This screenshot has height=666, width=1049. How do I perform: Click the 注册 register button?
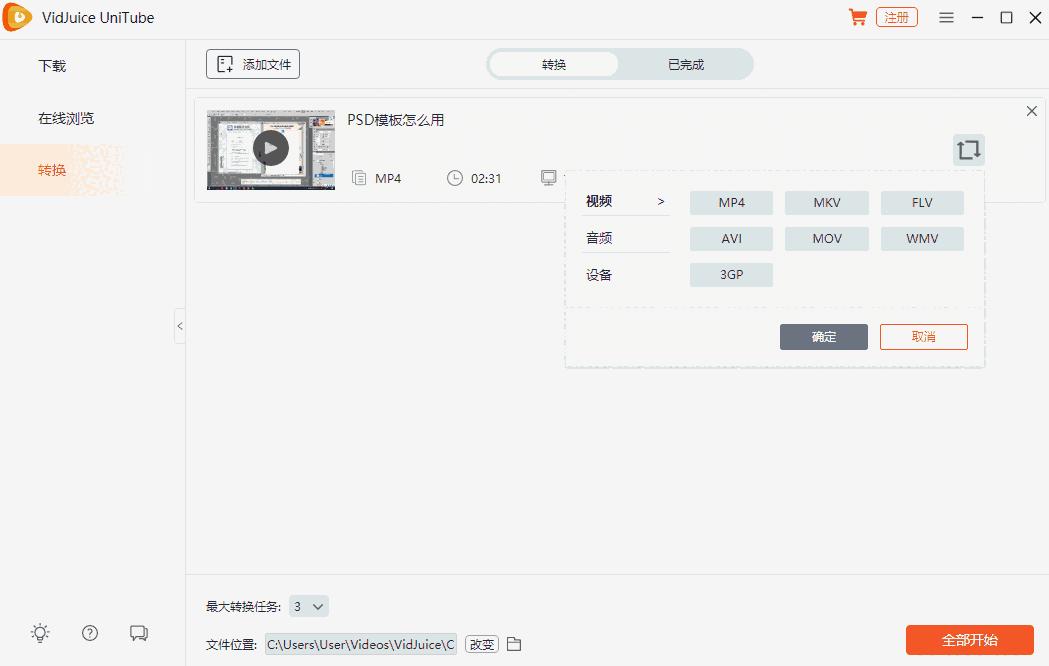click(x=896, y=17)
